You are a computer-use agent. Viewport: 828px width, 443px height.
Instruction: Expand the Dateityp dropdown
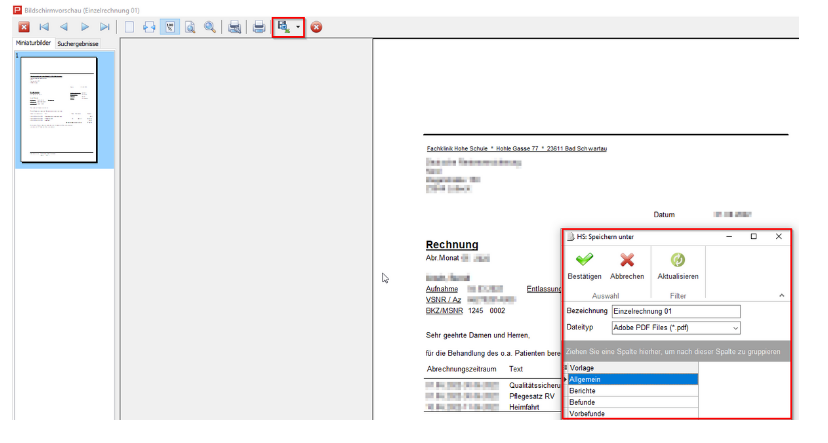click(x=736, y=327)
